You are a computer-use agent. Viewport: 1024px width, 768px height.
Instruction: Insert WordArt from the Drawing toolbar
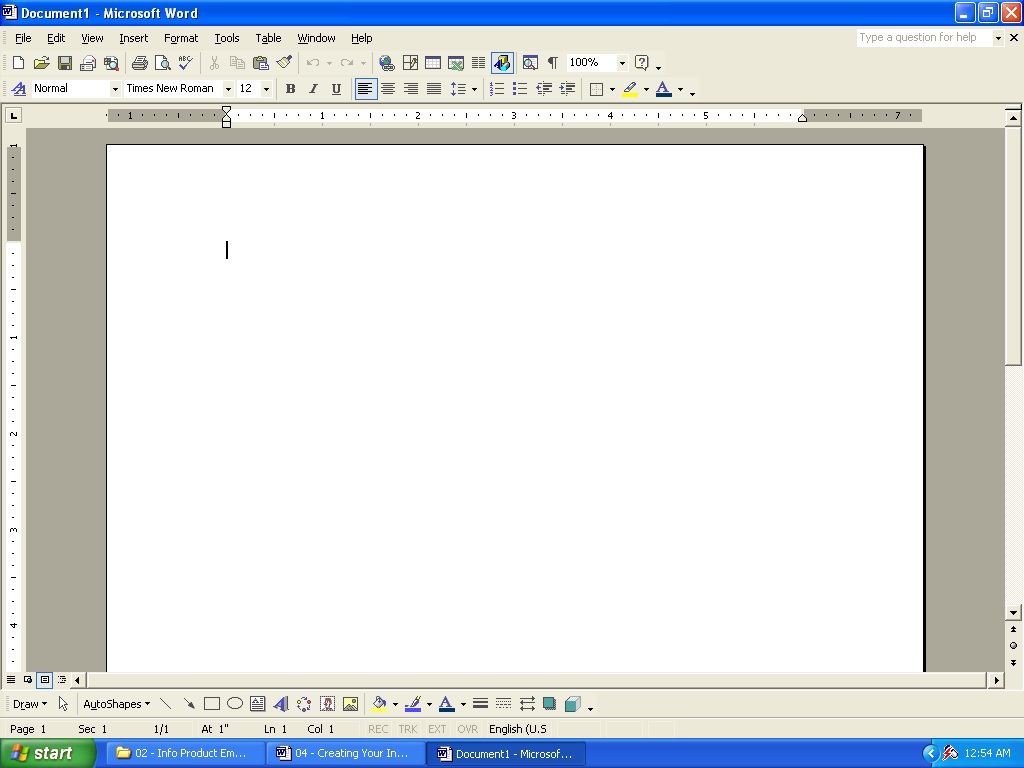tap(281, 704)
